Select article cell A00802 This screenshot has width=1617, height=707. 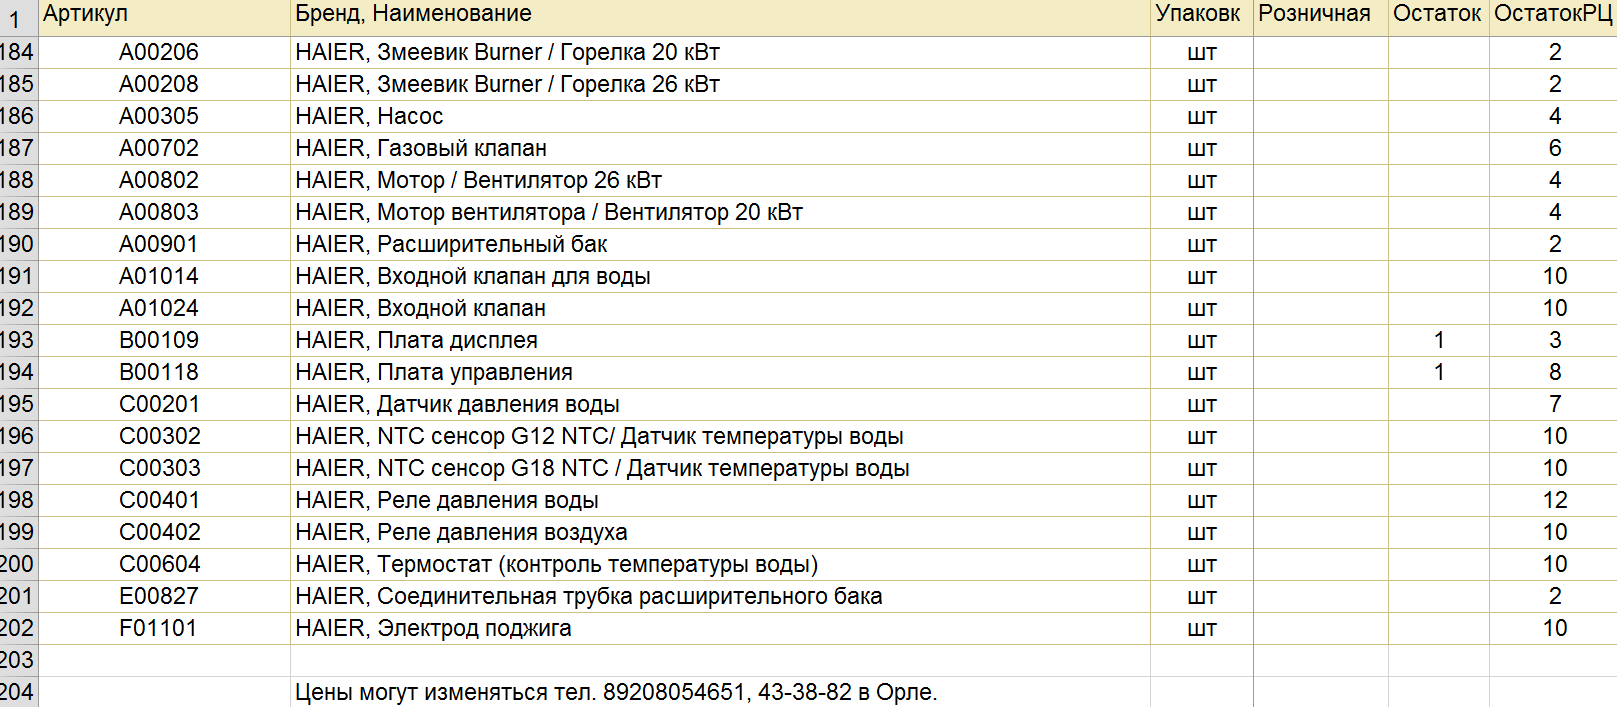click(164, 181)
